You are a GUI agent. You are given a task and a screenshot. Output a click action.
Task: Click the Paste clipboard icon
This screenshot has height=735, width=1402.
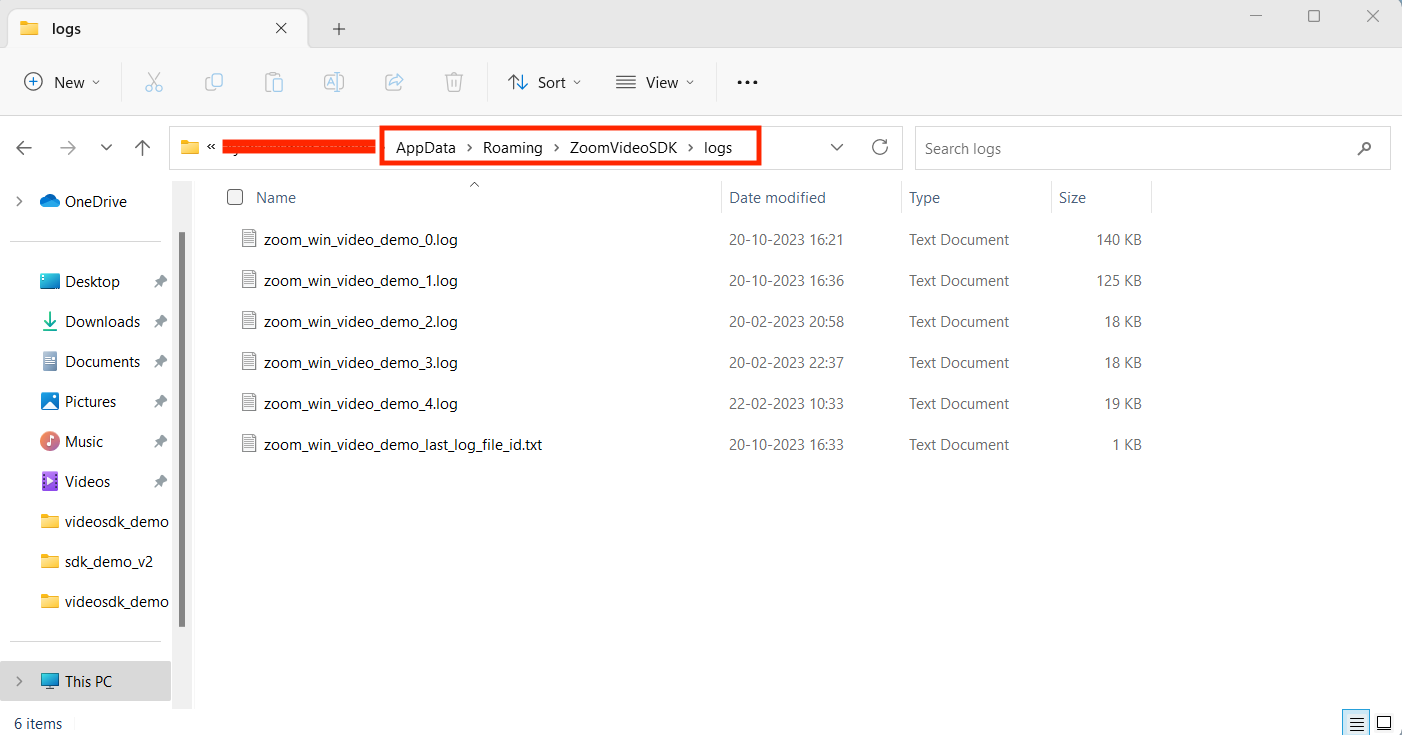[274, 82]
